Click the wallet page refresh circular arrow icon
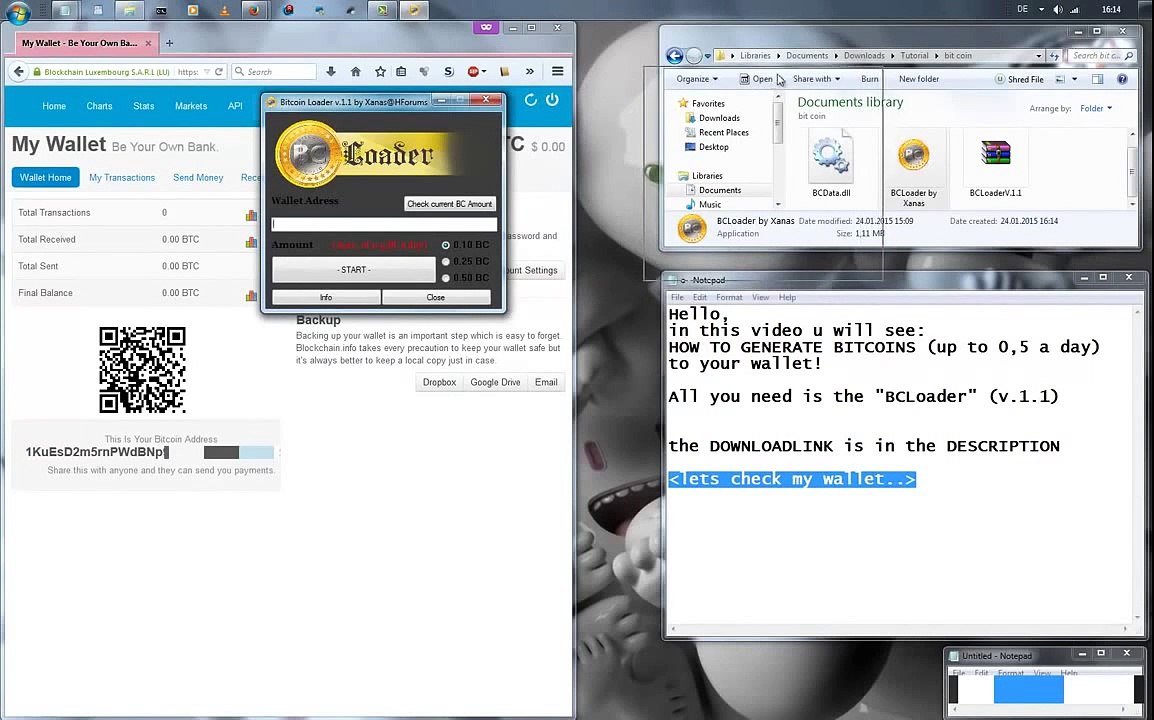This screenshot has height=720, width=1154. [x=530, y=99]
